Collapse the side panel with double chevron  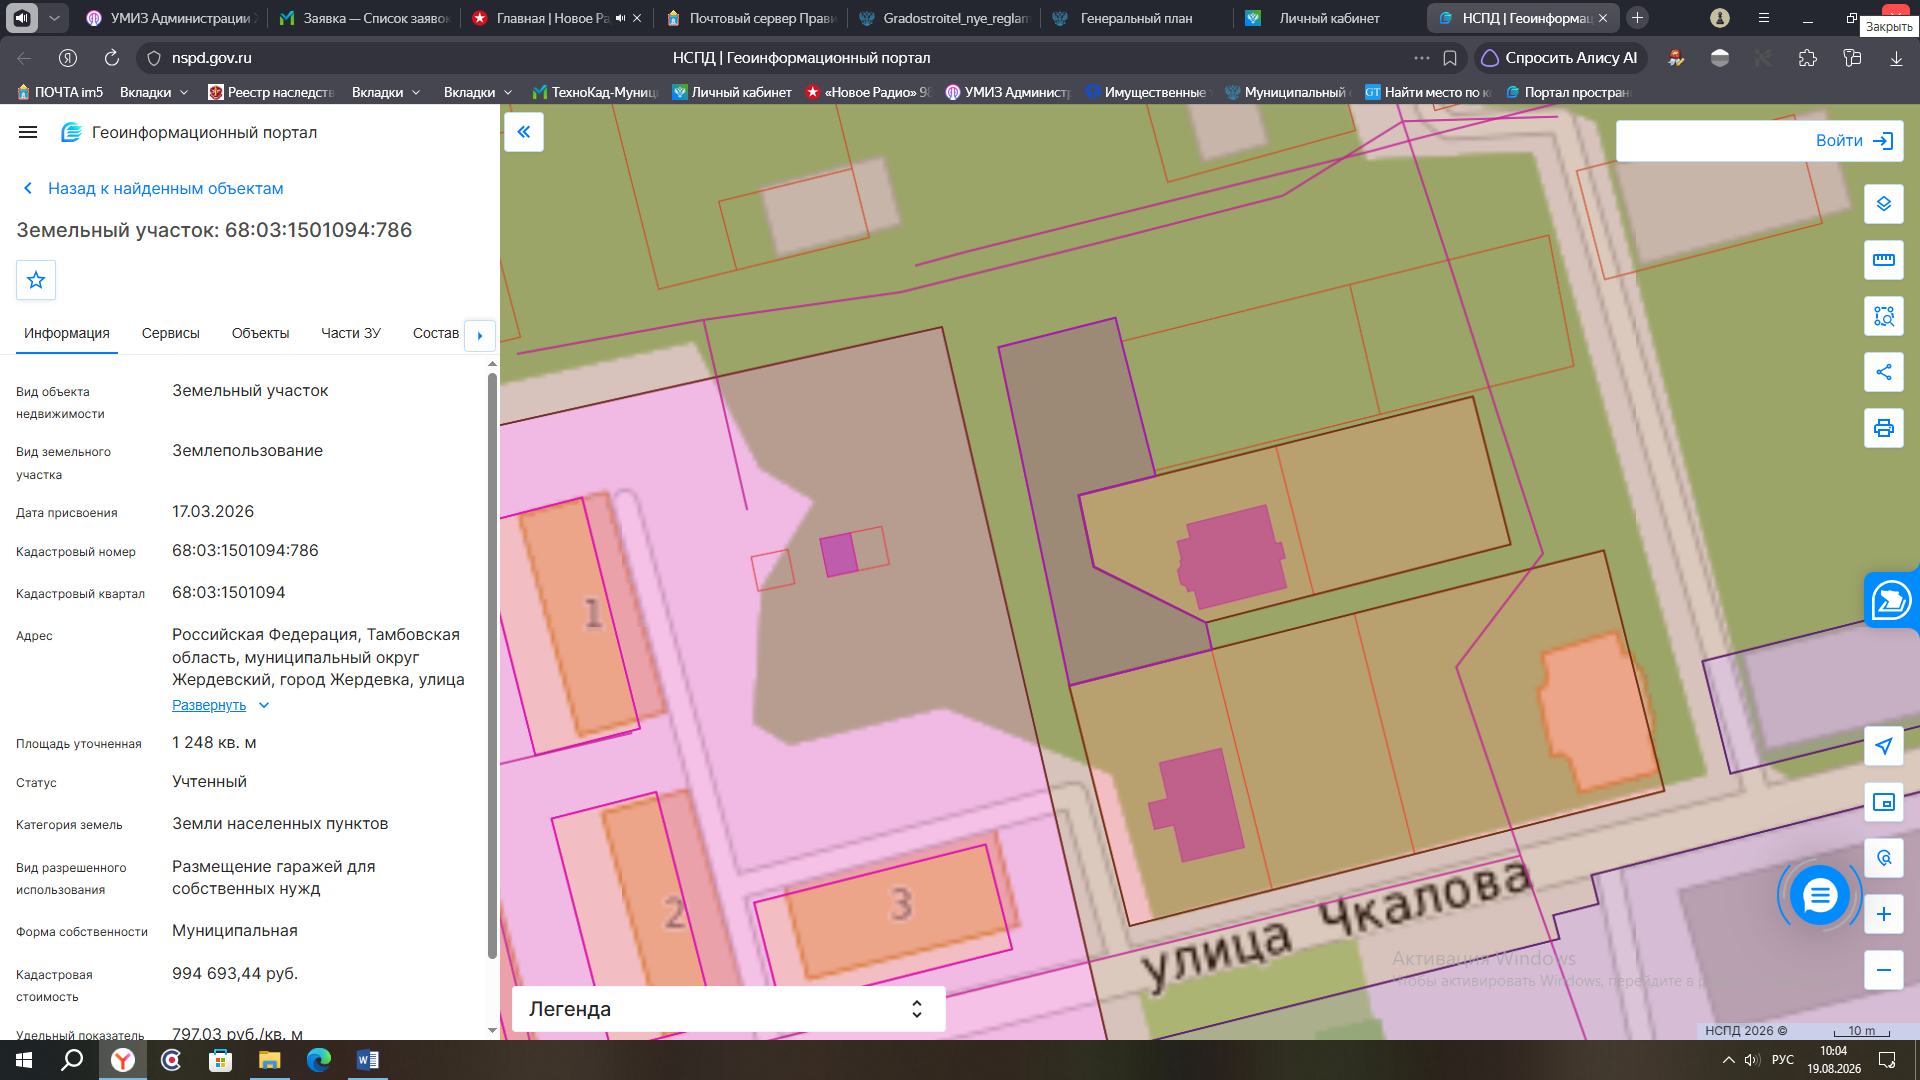click(x=524, y=132)
